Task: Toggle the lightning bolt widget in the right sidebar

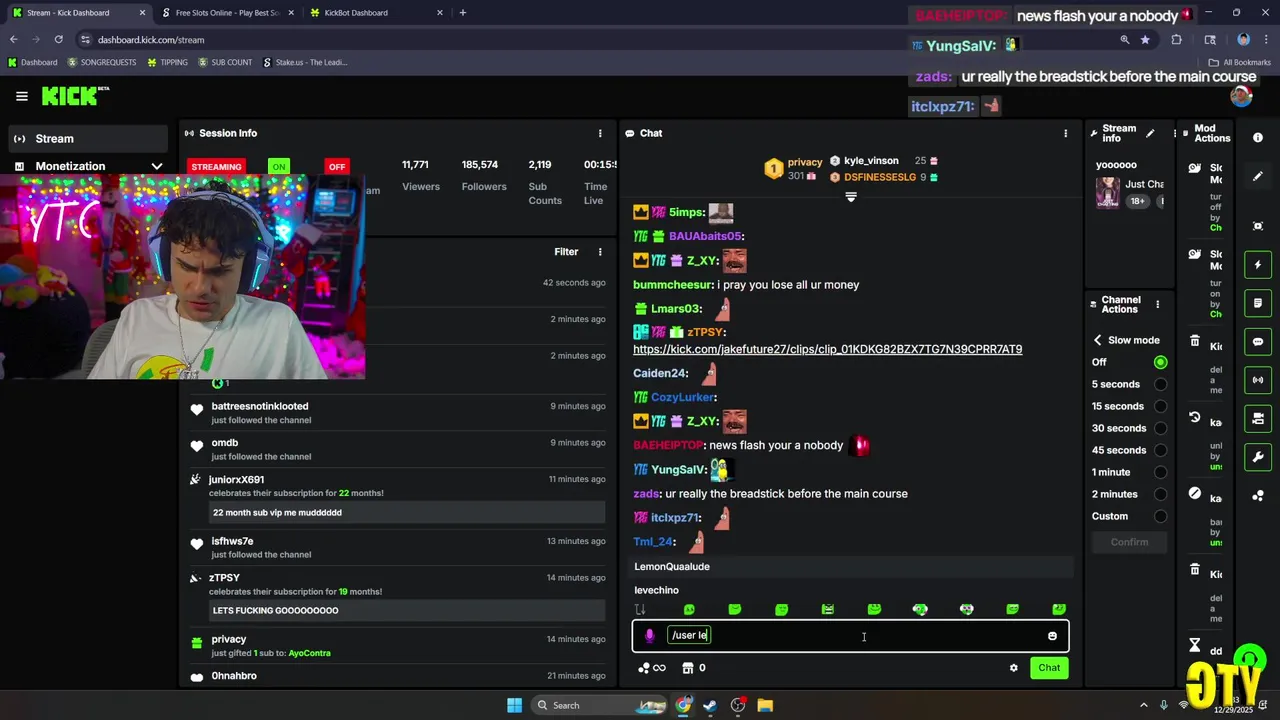Action: coord(1258,265)
